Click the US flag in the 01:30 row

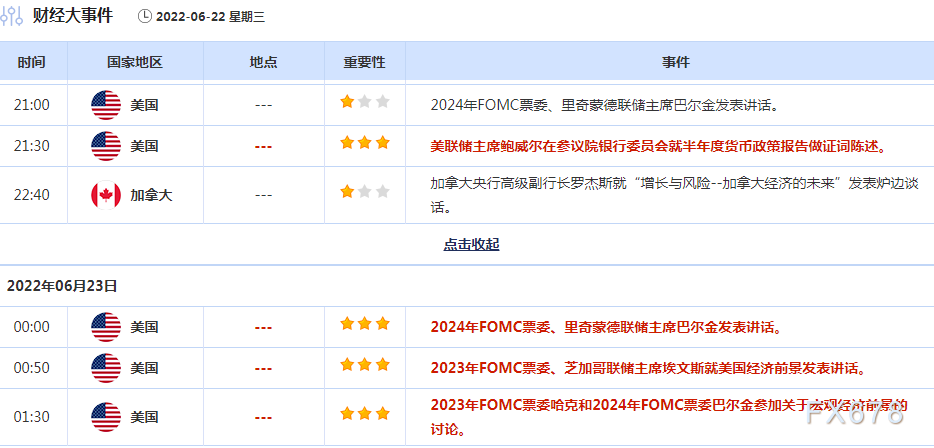point(105,417)
